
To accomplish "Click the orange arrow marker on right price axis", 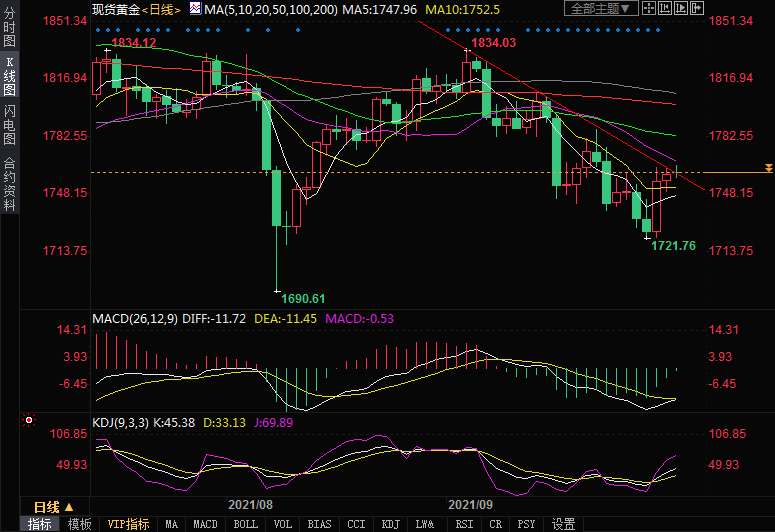I will point(768,168).
